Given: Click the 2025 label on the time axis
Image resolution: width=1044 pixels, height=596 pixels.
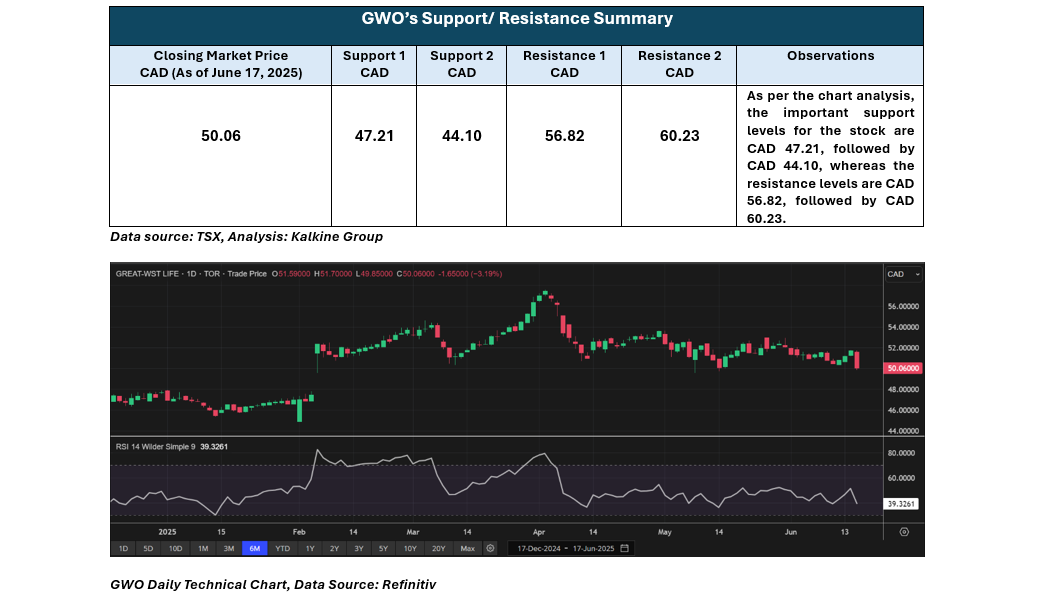Looking at the screenshot, I should [x=167, y=532].
